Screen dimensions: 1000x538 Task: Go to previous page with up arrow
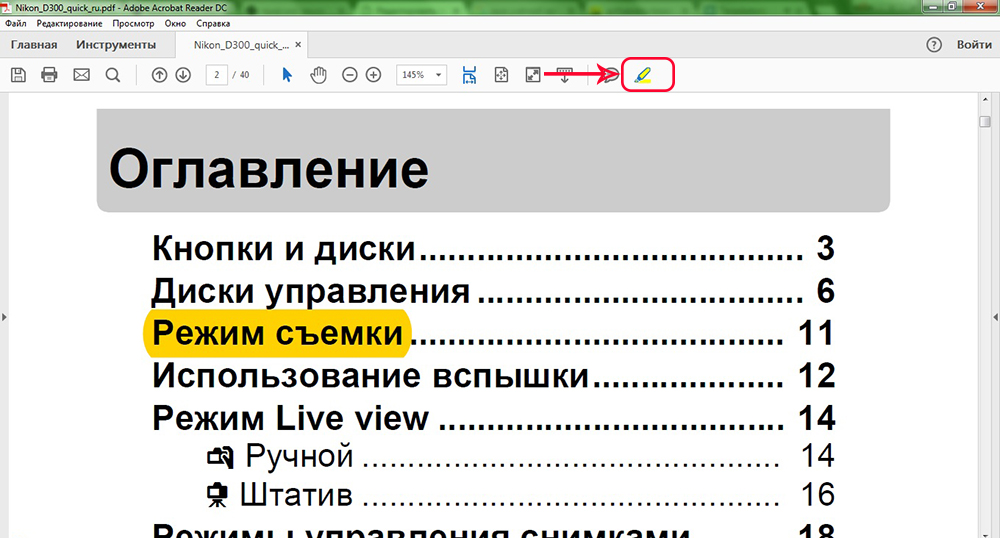click(158, 75)
